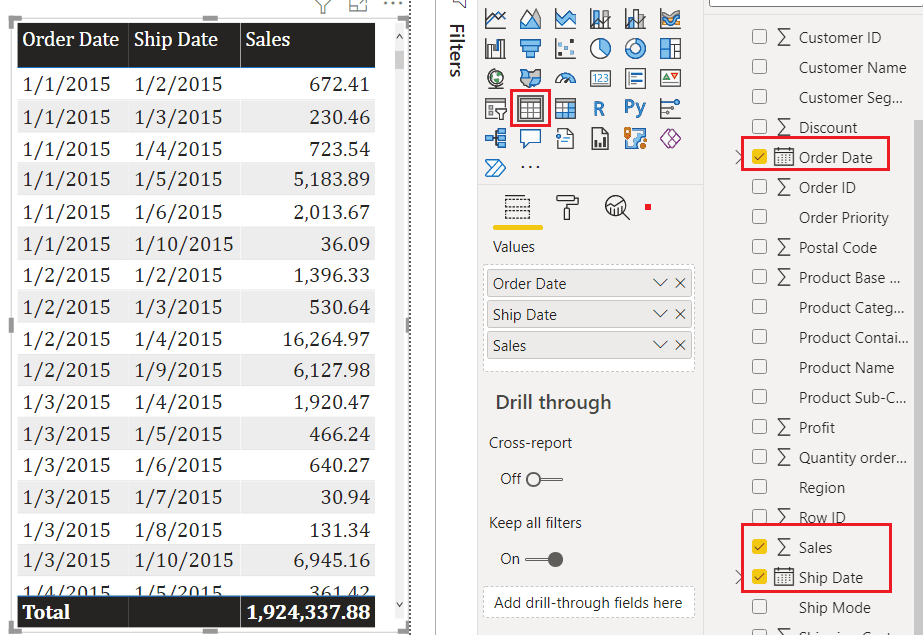Select the slicer visualization

tap(495, 108)
